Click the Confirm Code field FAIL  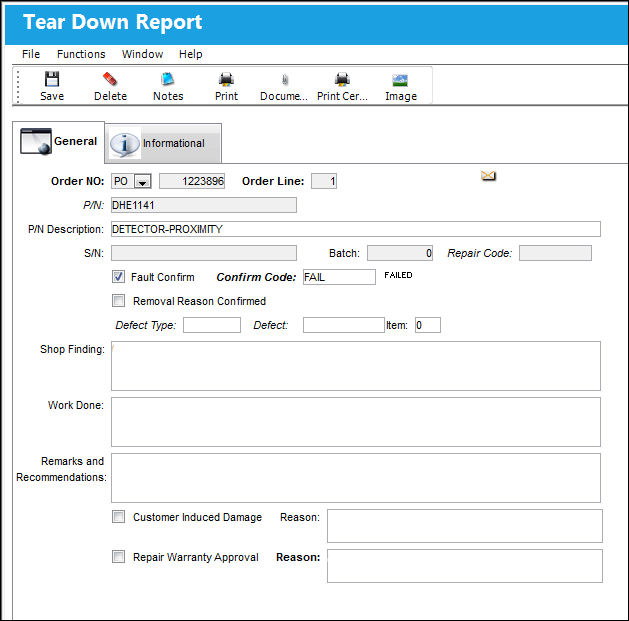tap(339, 277)
